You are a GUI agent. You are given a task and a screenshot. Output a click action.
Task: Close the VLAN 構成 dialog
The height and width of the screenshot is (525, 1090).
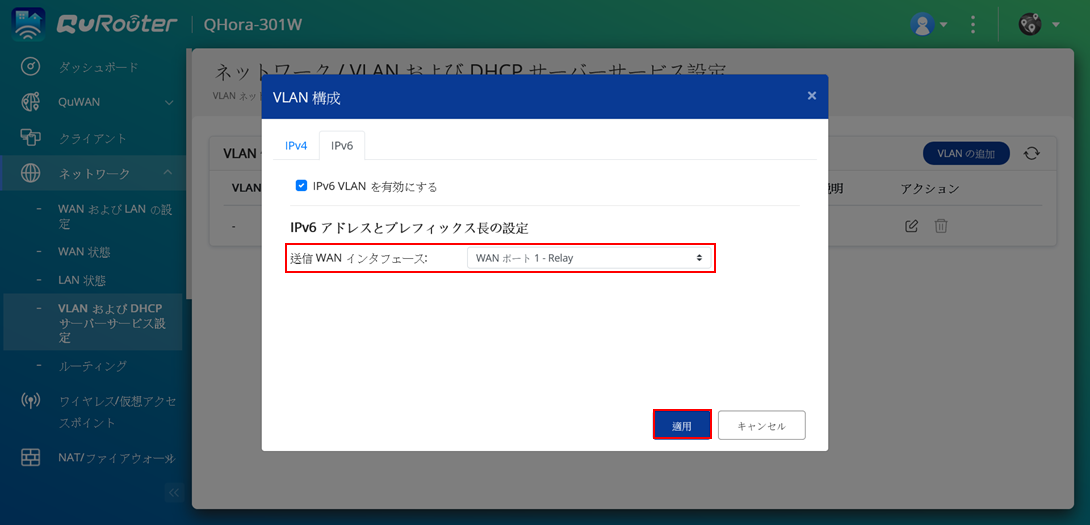[811, 96]
